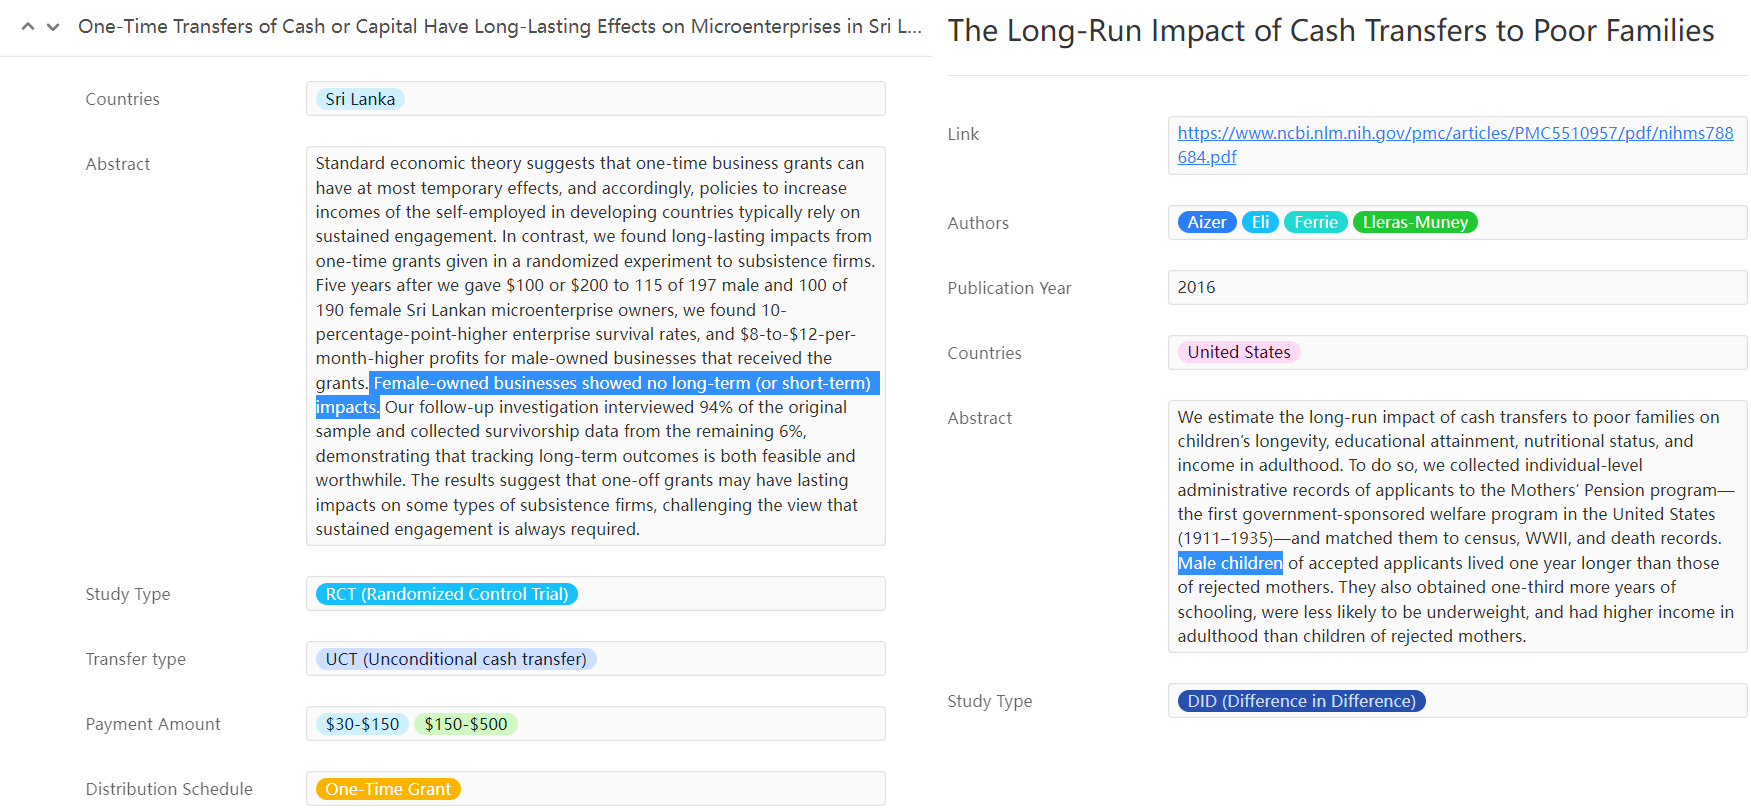1751x808 pixels.
Task: Open the DID (Difference in Difference) study type
Action: tap(1301, 701)
